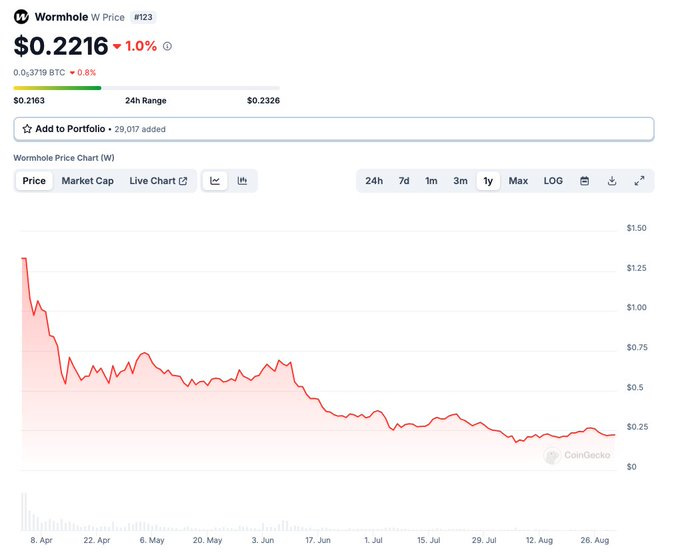Set chart range to 1m
The width and height of the screenshot is (680, 555).
[x=431, y=181]
